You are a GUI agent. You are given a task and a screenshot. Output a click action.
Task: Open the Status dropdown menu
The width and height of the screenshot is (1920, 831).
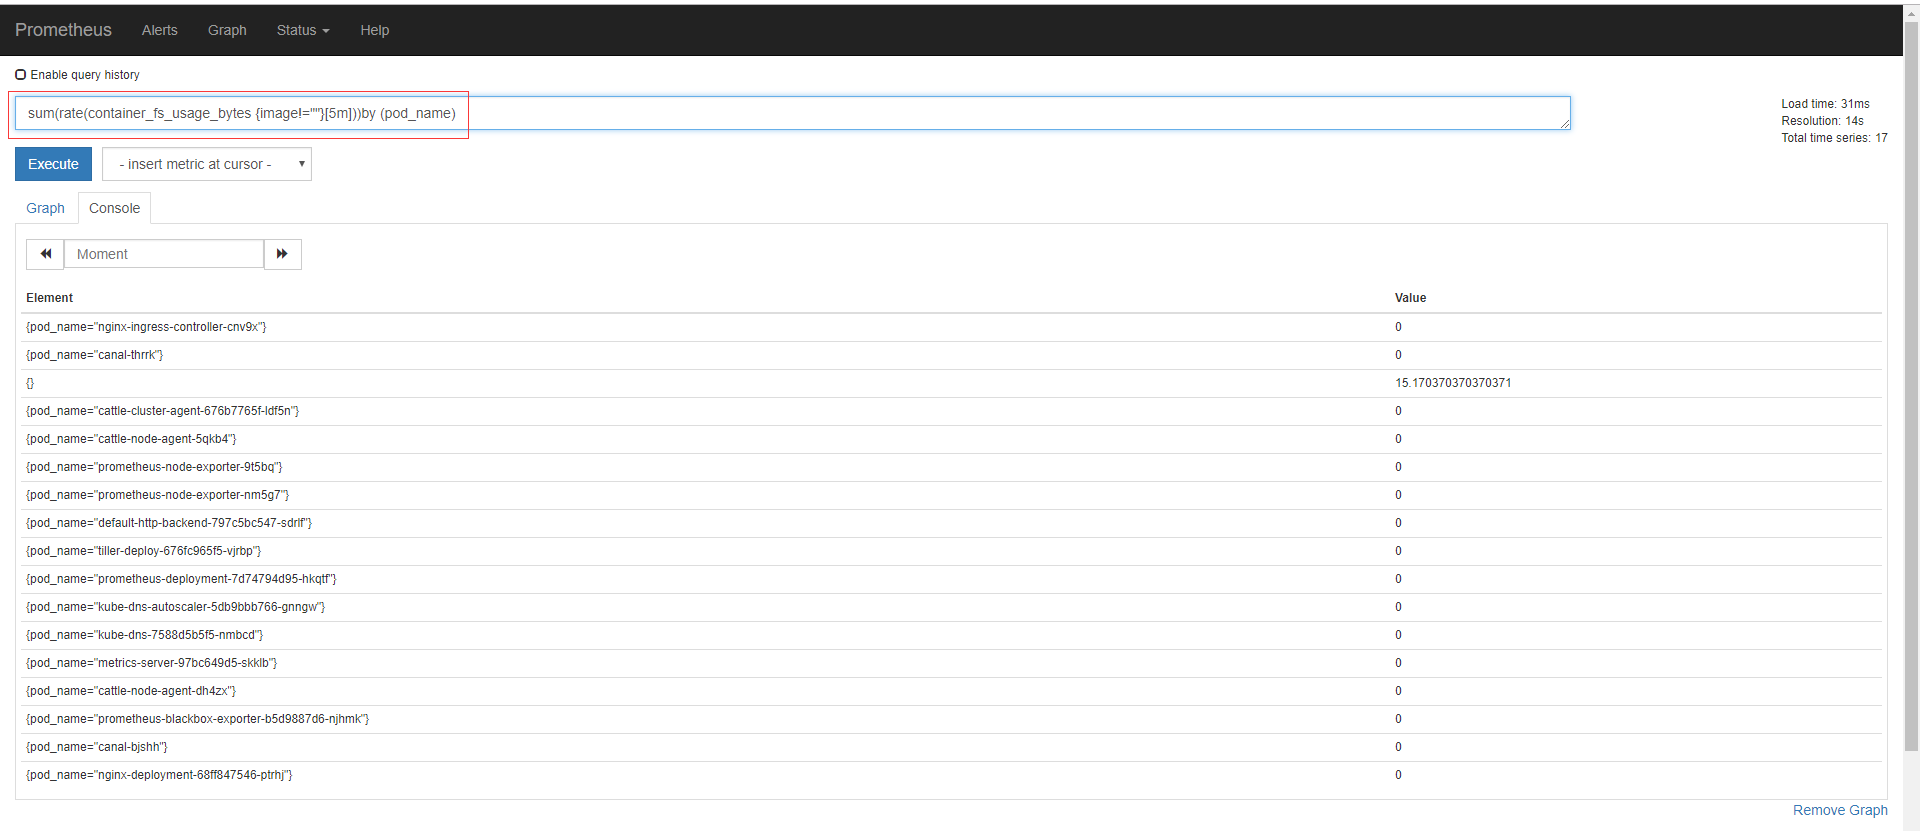coord(301,30)
